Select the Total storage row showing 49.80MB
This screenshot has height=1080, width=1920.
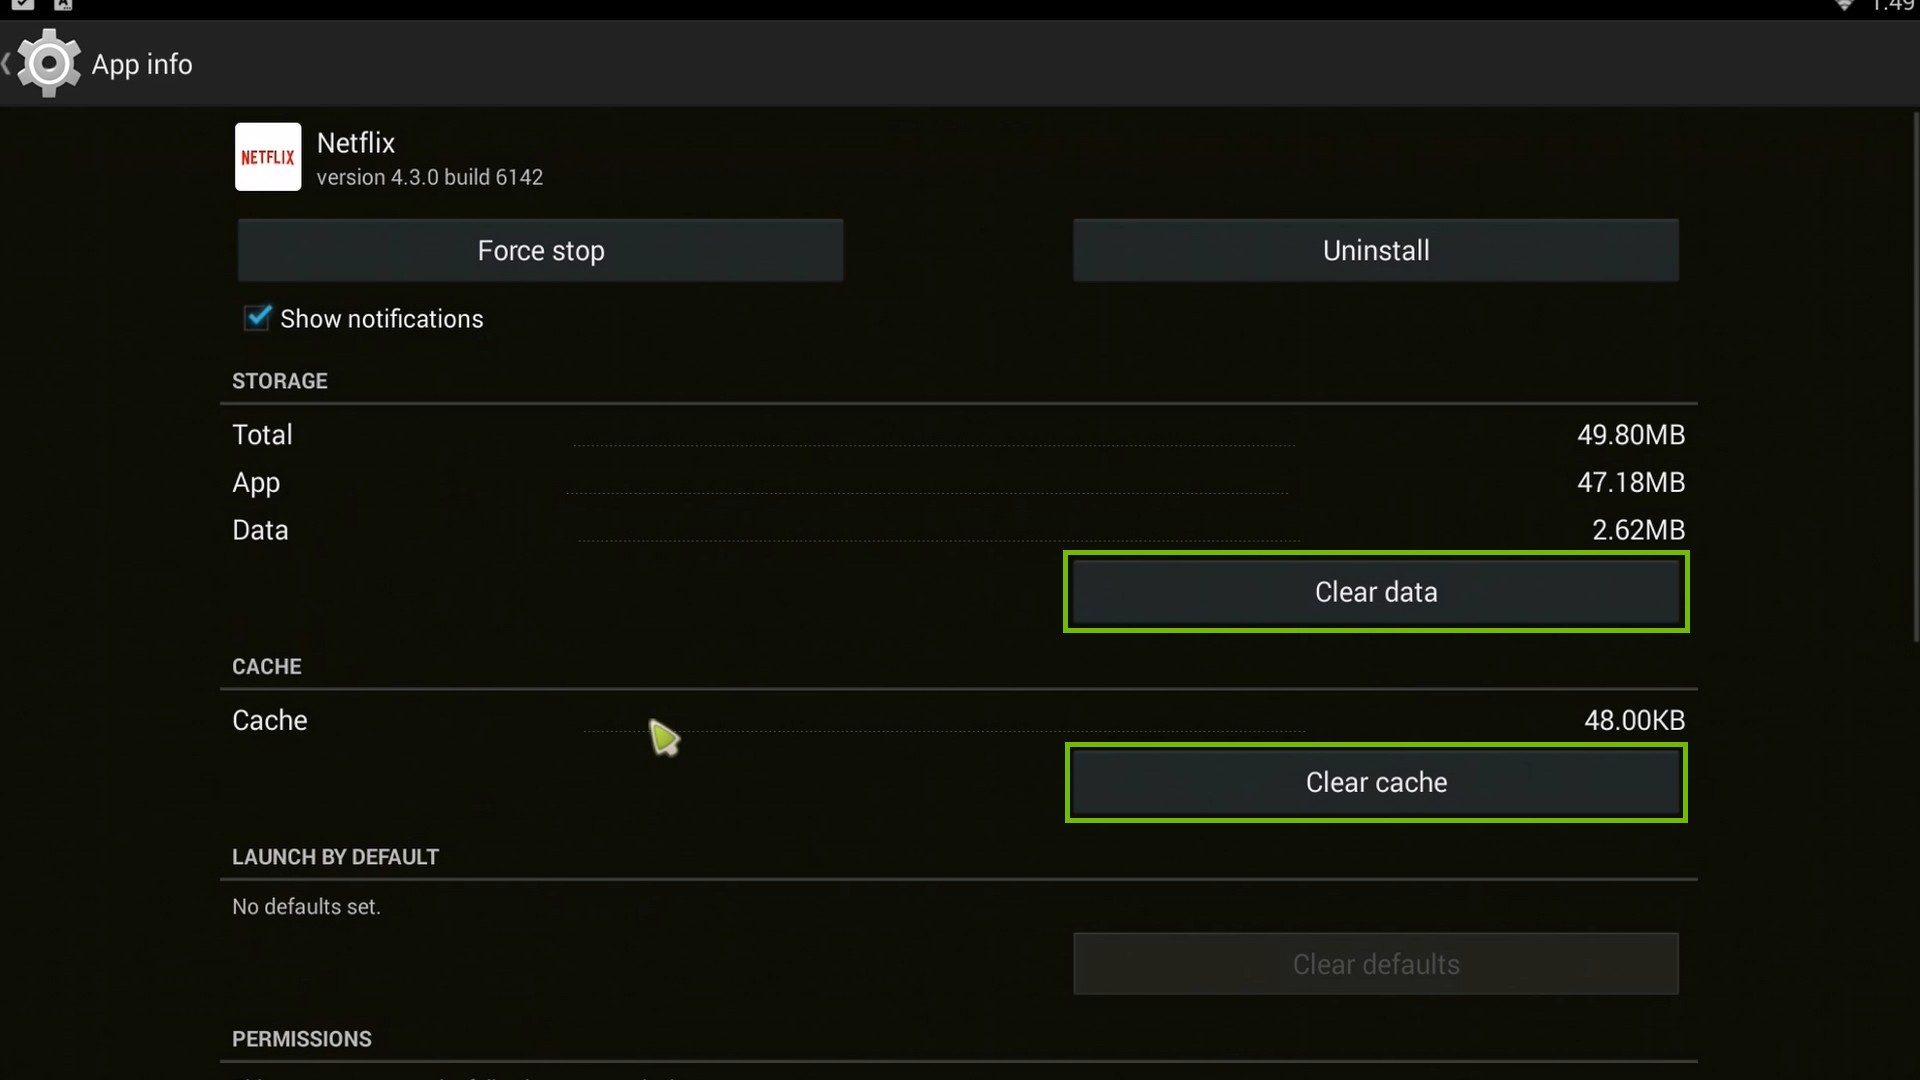click(x=958, y=434)
